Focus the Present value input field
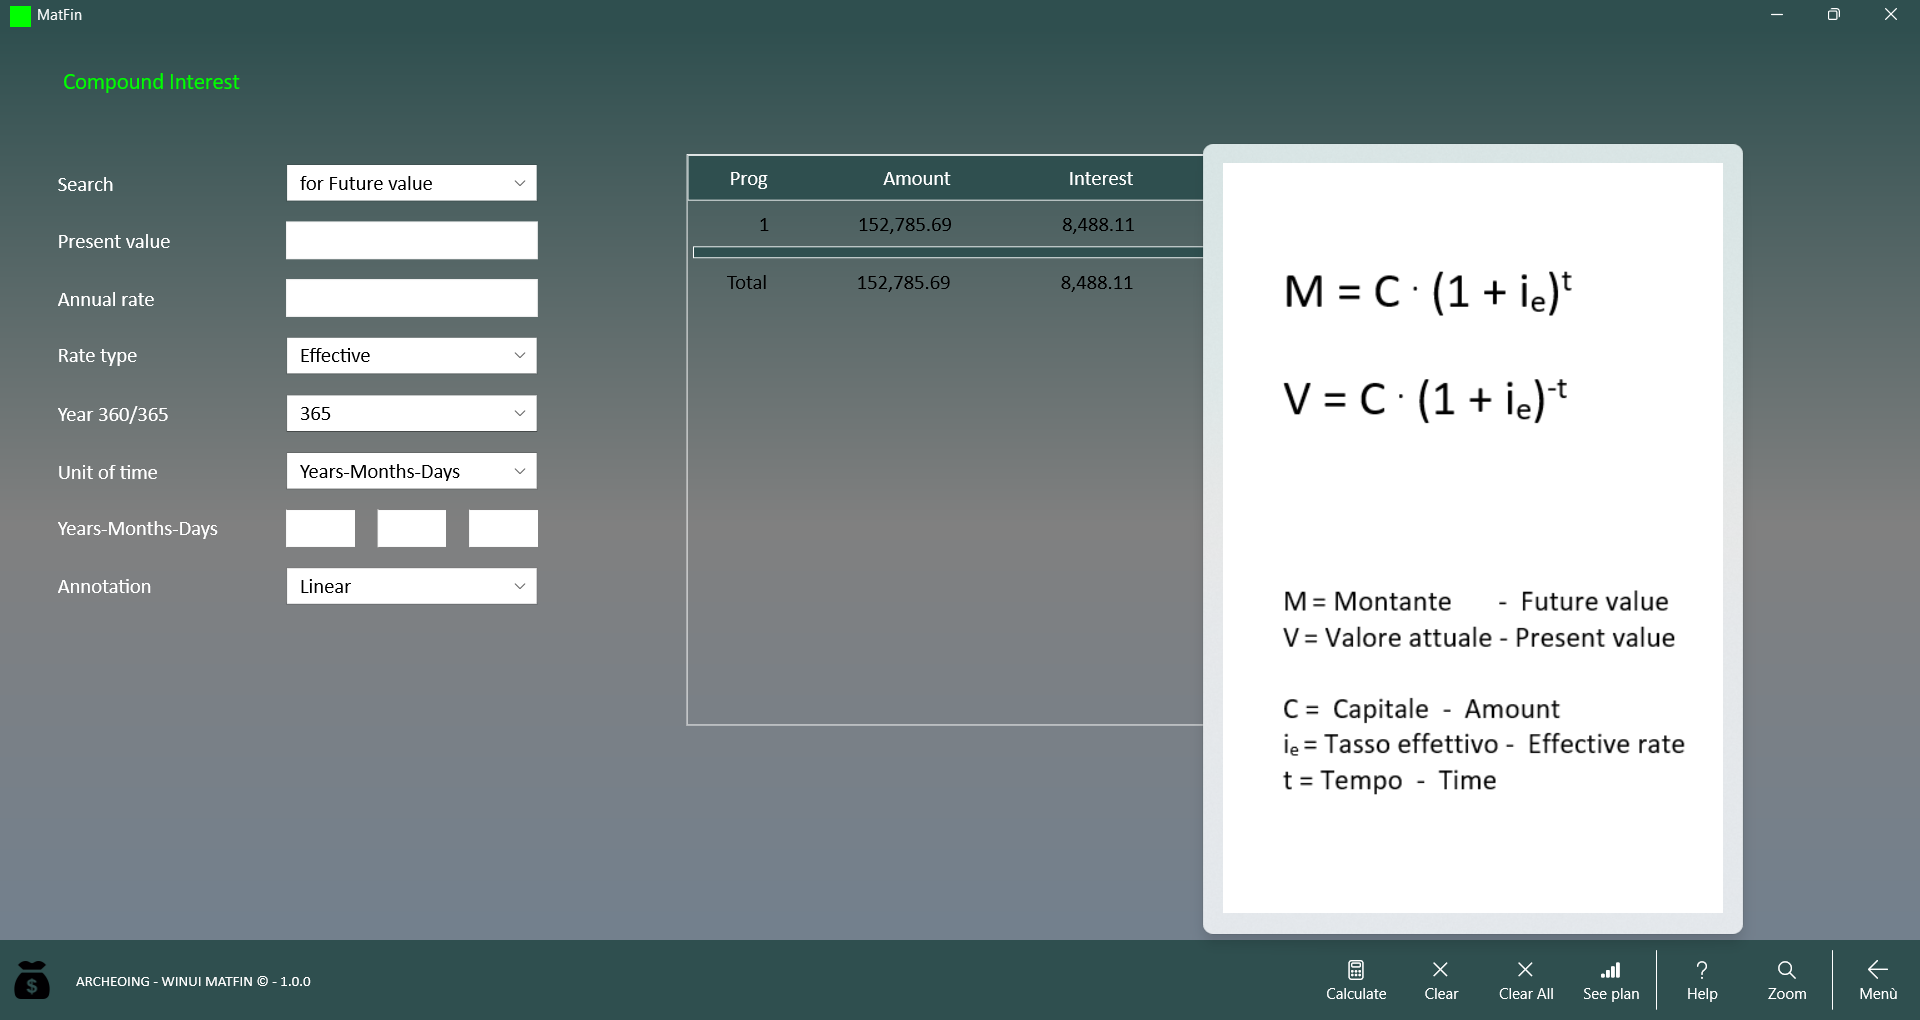Viewport: 1920px width, 1020px height. (411, 240)
